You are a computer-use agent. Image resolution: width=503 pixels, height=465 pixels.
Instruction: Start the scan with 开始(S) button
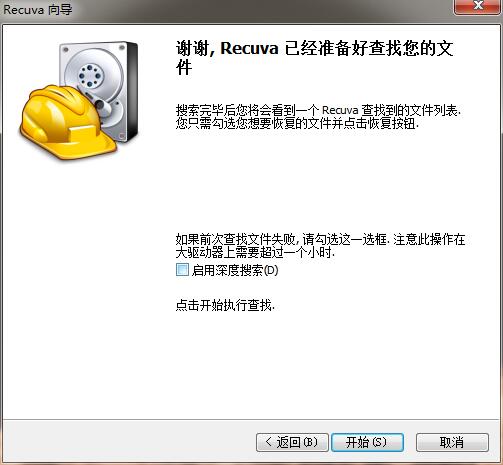(x=367, y=442)
